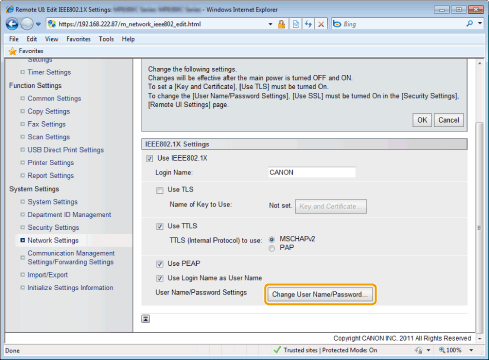Click the Cancel button
The height and width of the screenshot is (360, 489).
(449, 120)
